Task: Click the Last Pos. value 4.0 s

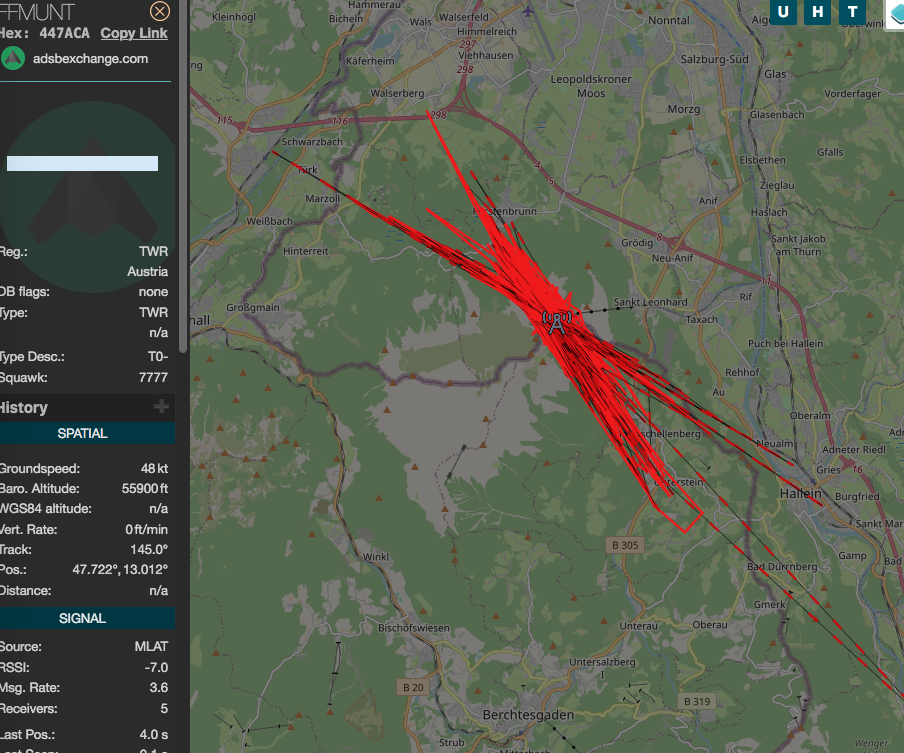Action: click(154, 735)
